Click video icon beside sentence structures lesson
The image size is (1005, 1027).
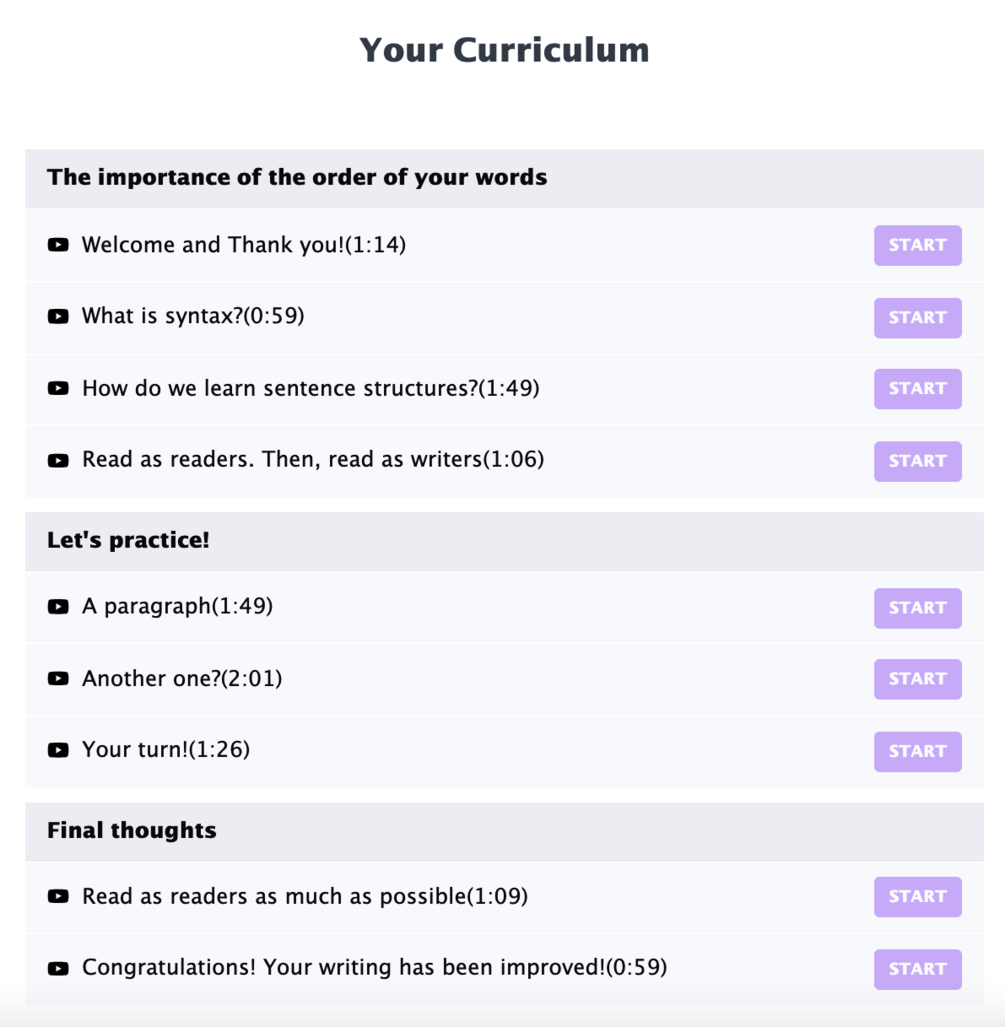(58, 389)
